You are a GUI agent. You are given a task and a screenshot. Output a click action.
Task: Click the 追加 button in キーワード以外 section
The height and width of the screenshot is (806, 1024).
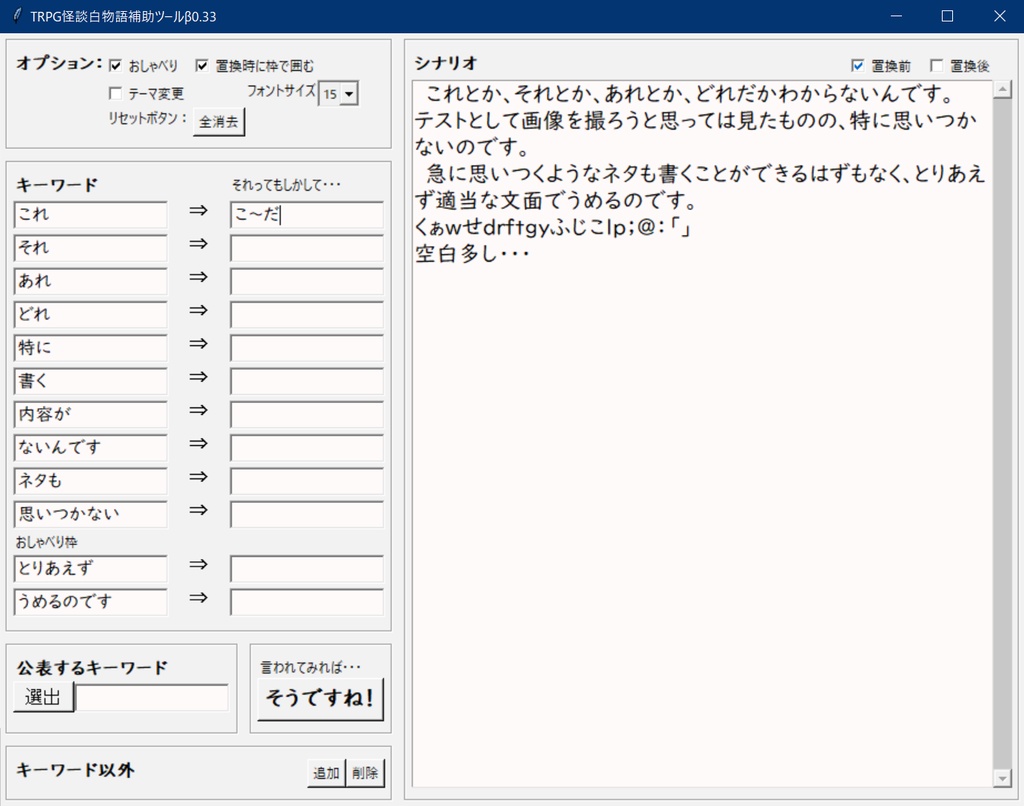pyautogui.click(x=324, y=772)
